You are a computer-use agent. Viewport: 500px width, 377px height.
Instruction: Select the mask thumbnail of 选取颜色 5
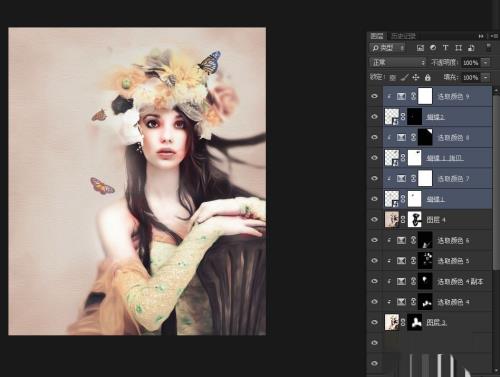tap(425, 261)
